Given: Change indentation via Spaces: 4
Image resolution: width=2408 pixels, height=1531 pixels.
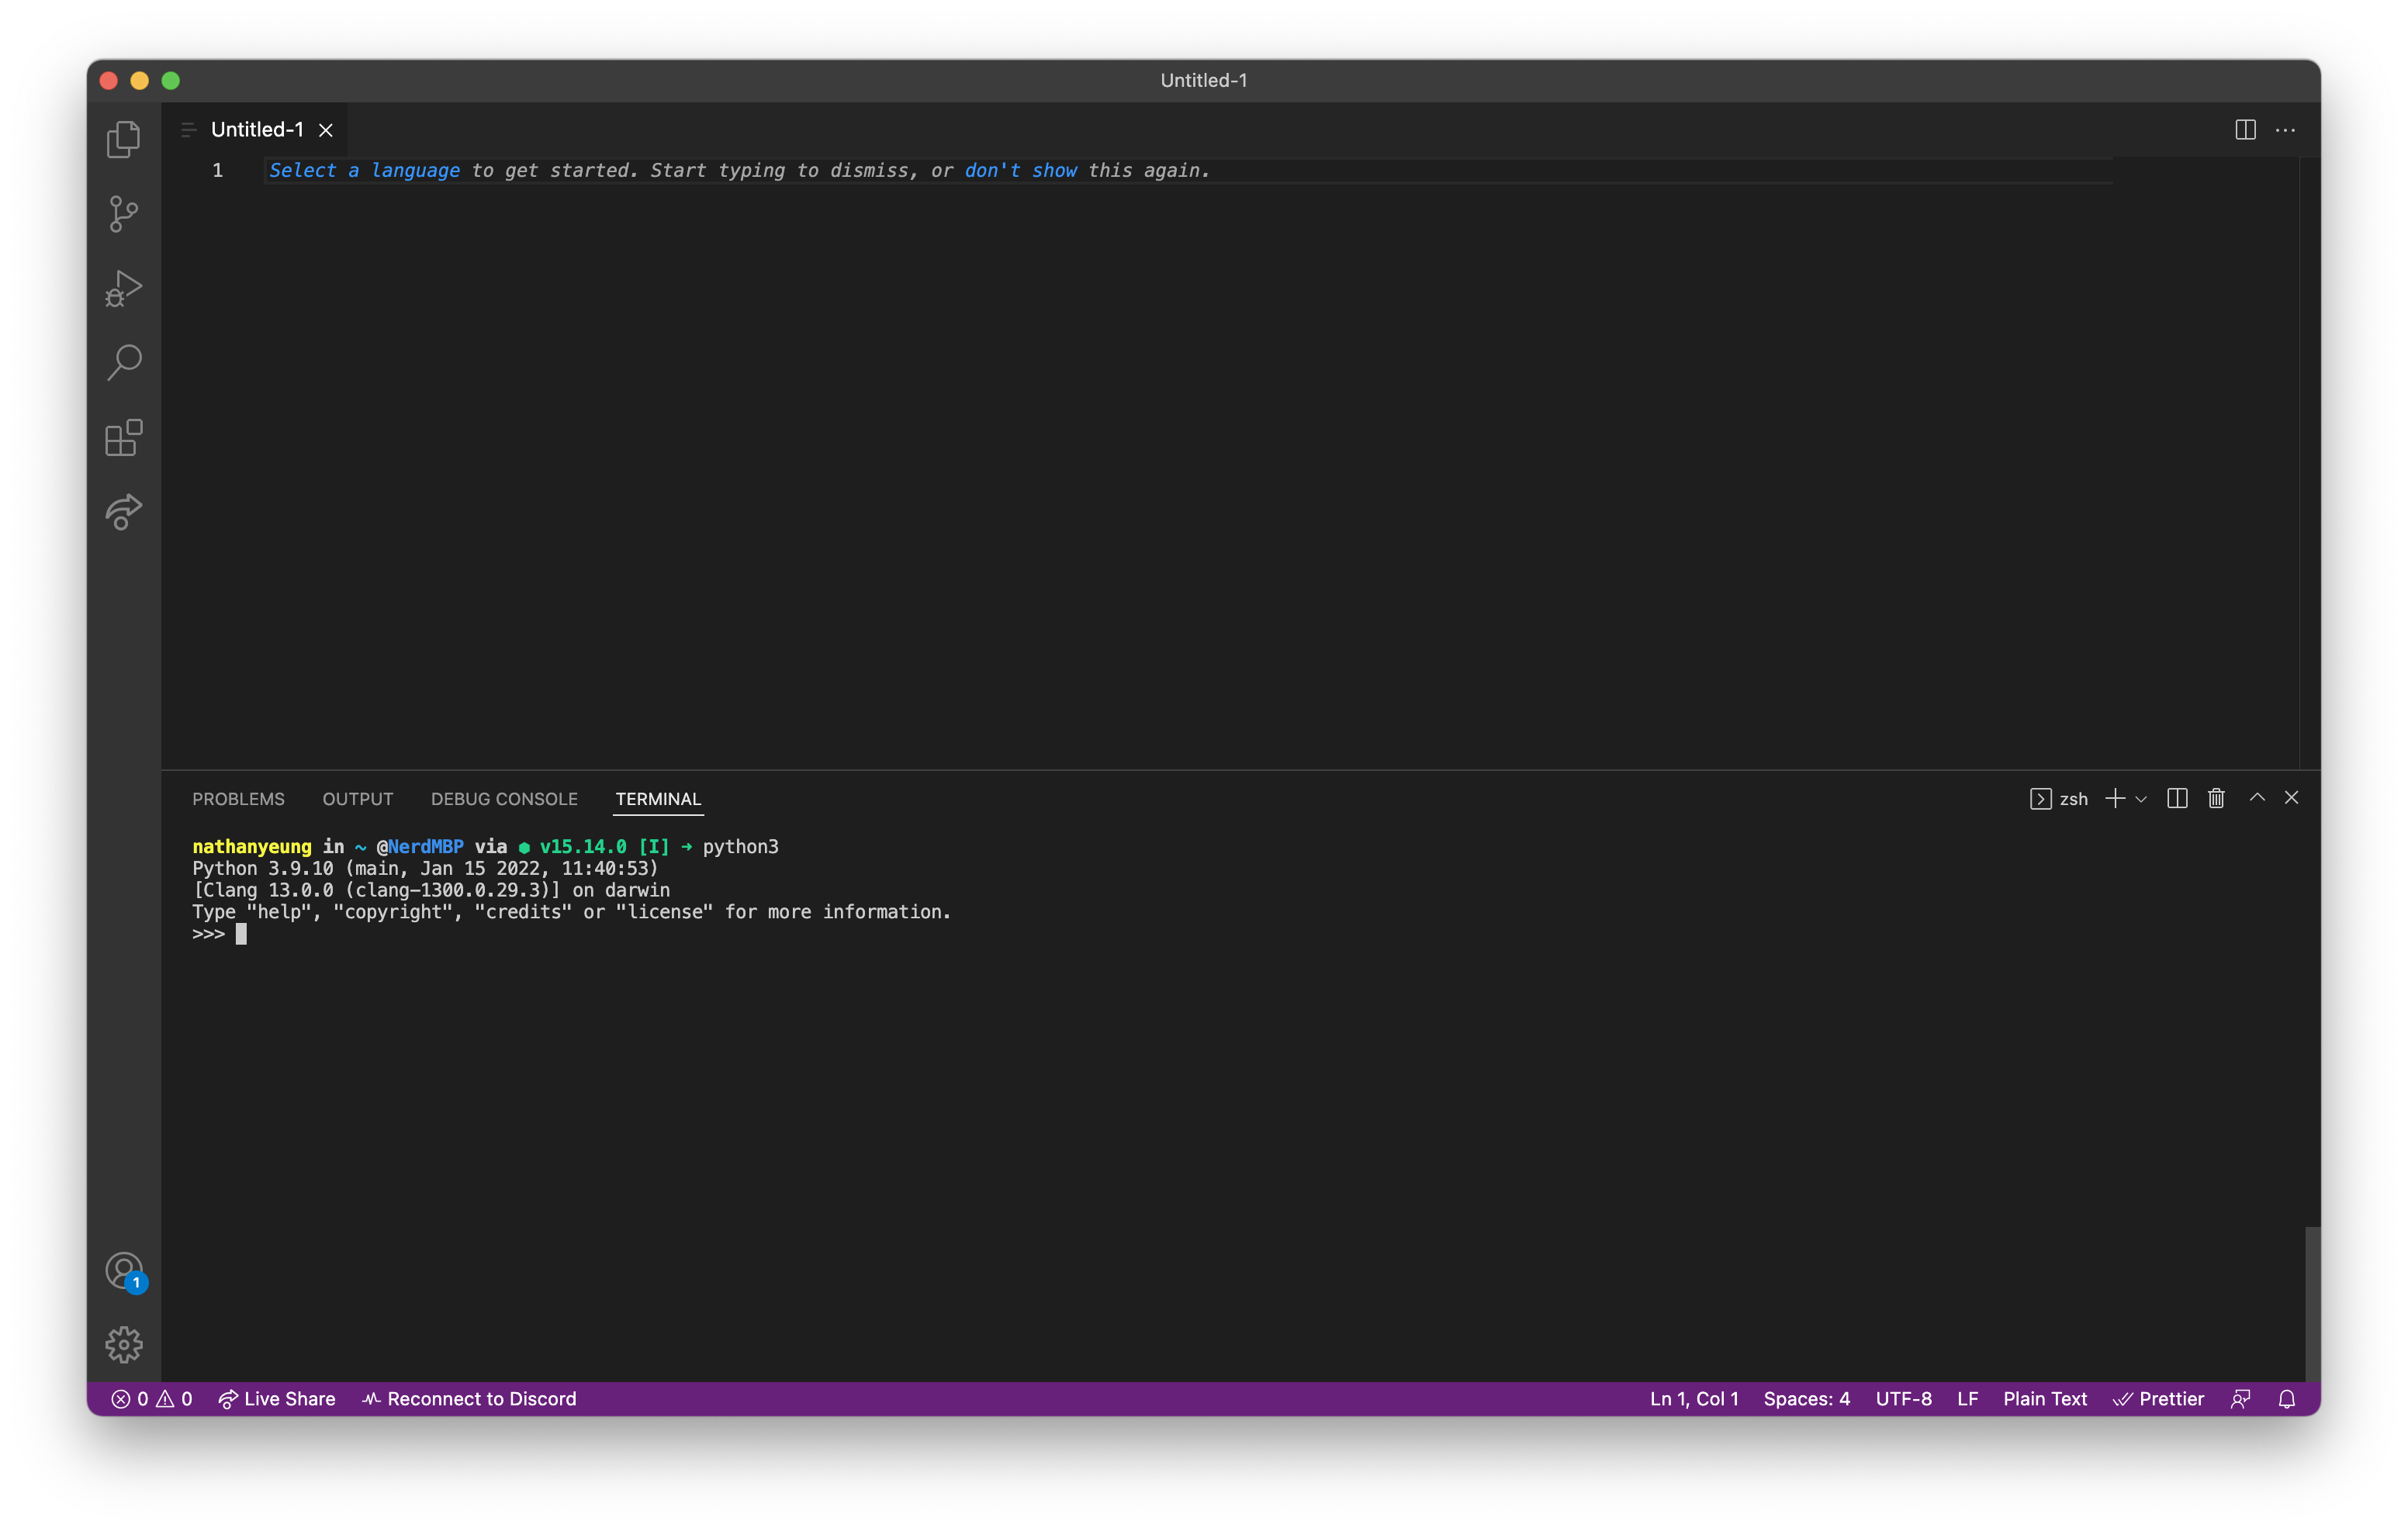Looking at the screenshot, I should [1806, 1399].
